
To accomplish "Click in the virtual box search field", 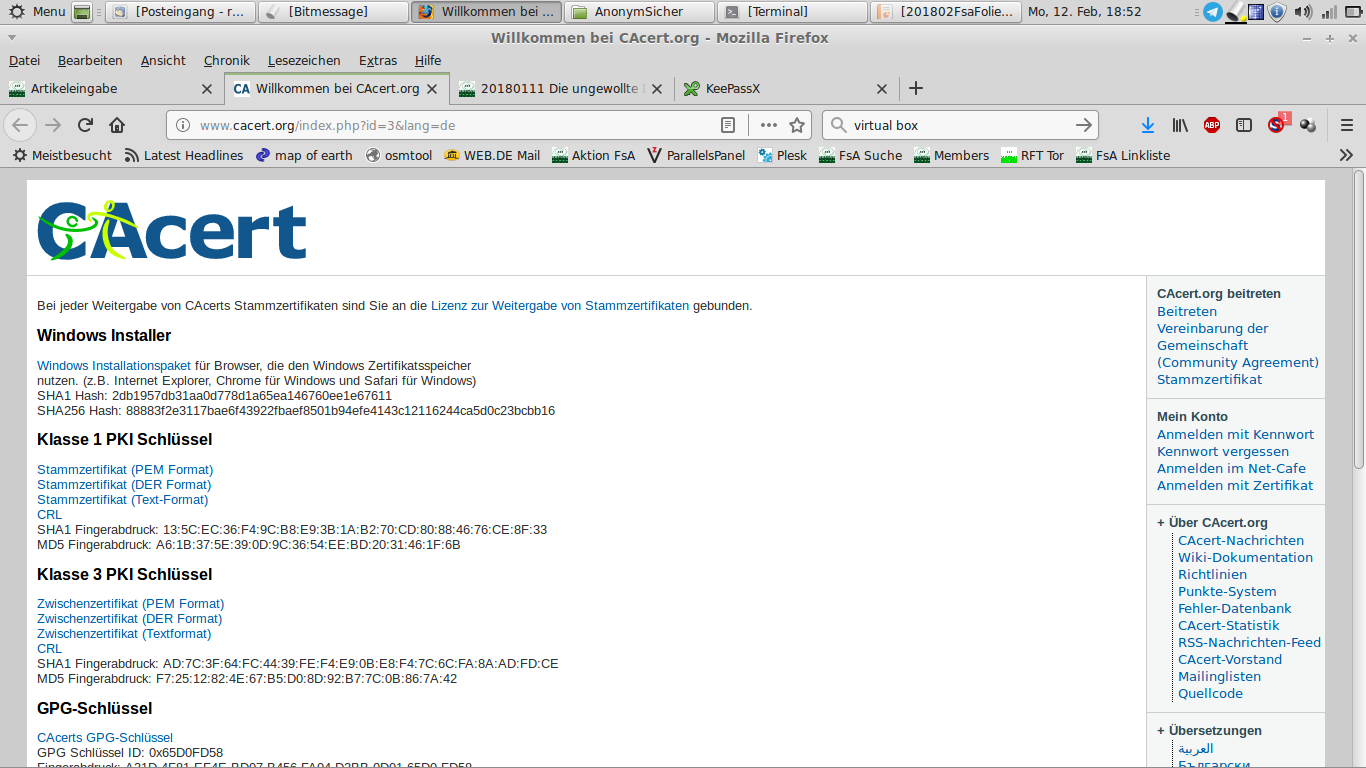I will [x=960, y=125].
